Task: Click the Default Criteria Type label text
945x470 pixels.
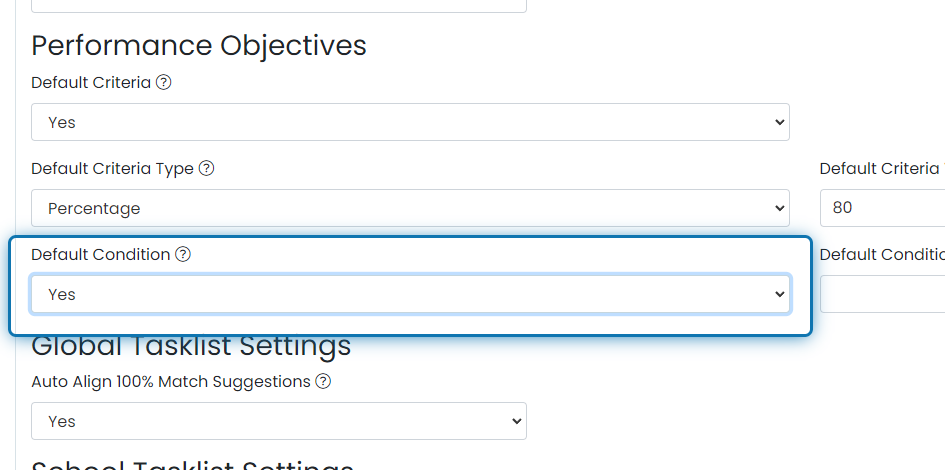Action: [x=112, y=169]
